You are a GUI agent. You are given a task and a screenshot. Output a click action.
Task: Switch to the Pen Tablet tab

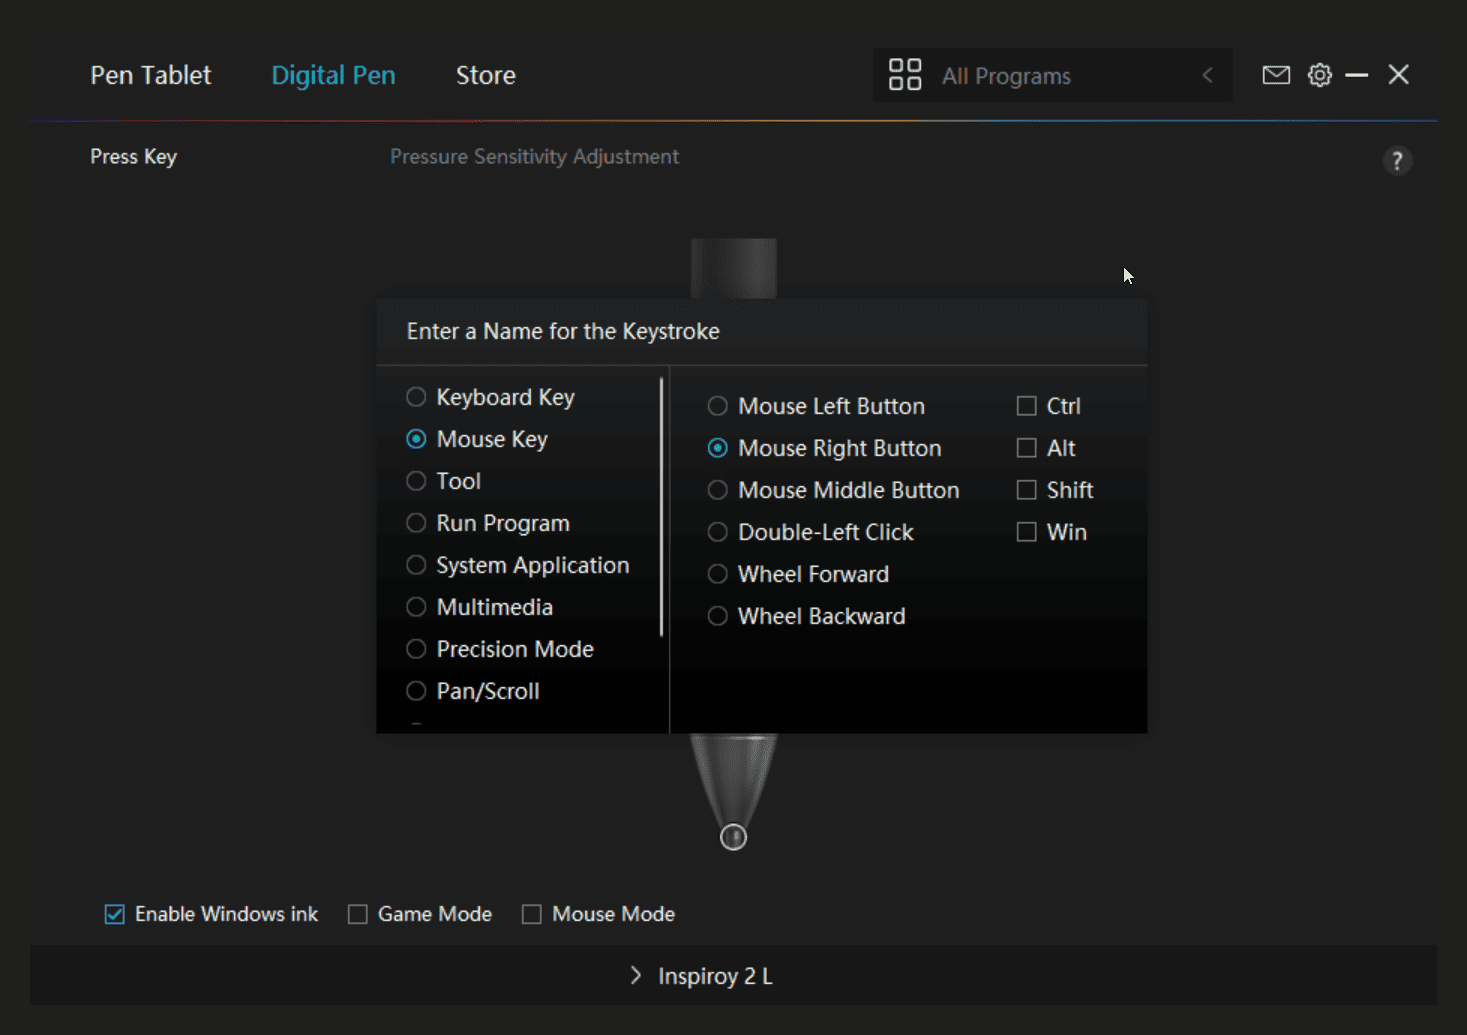tap(151, 75)
